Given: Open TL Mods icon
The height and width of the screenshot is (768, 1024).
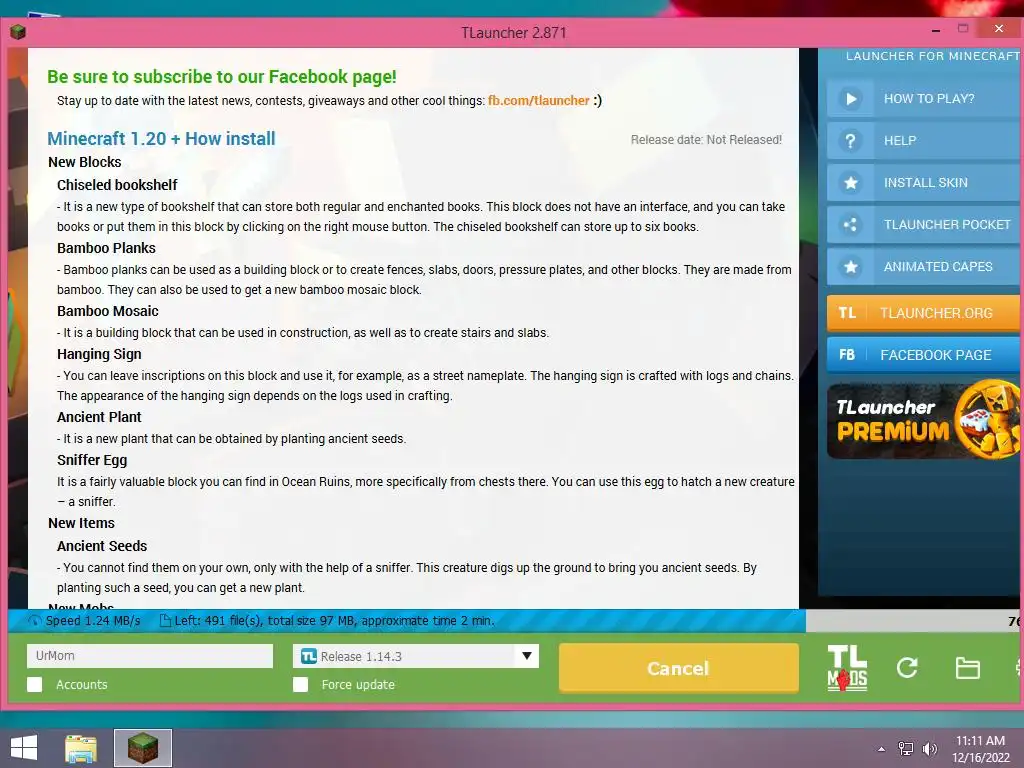Looking at the screenshot, I should coord(847,667).
